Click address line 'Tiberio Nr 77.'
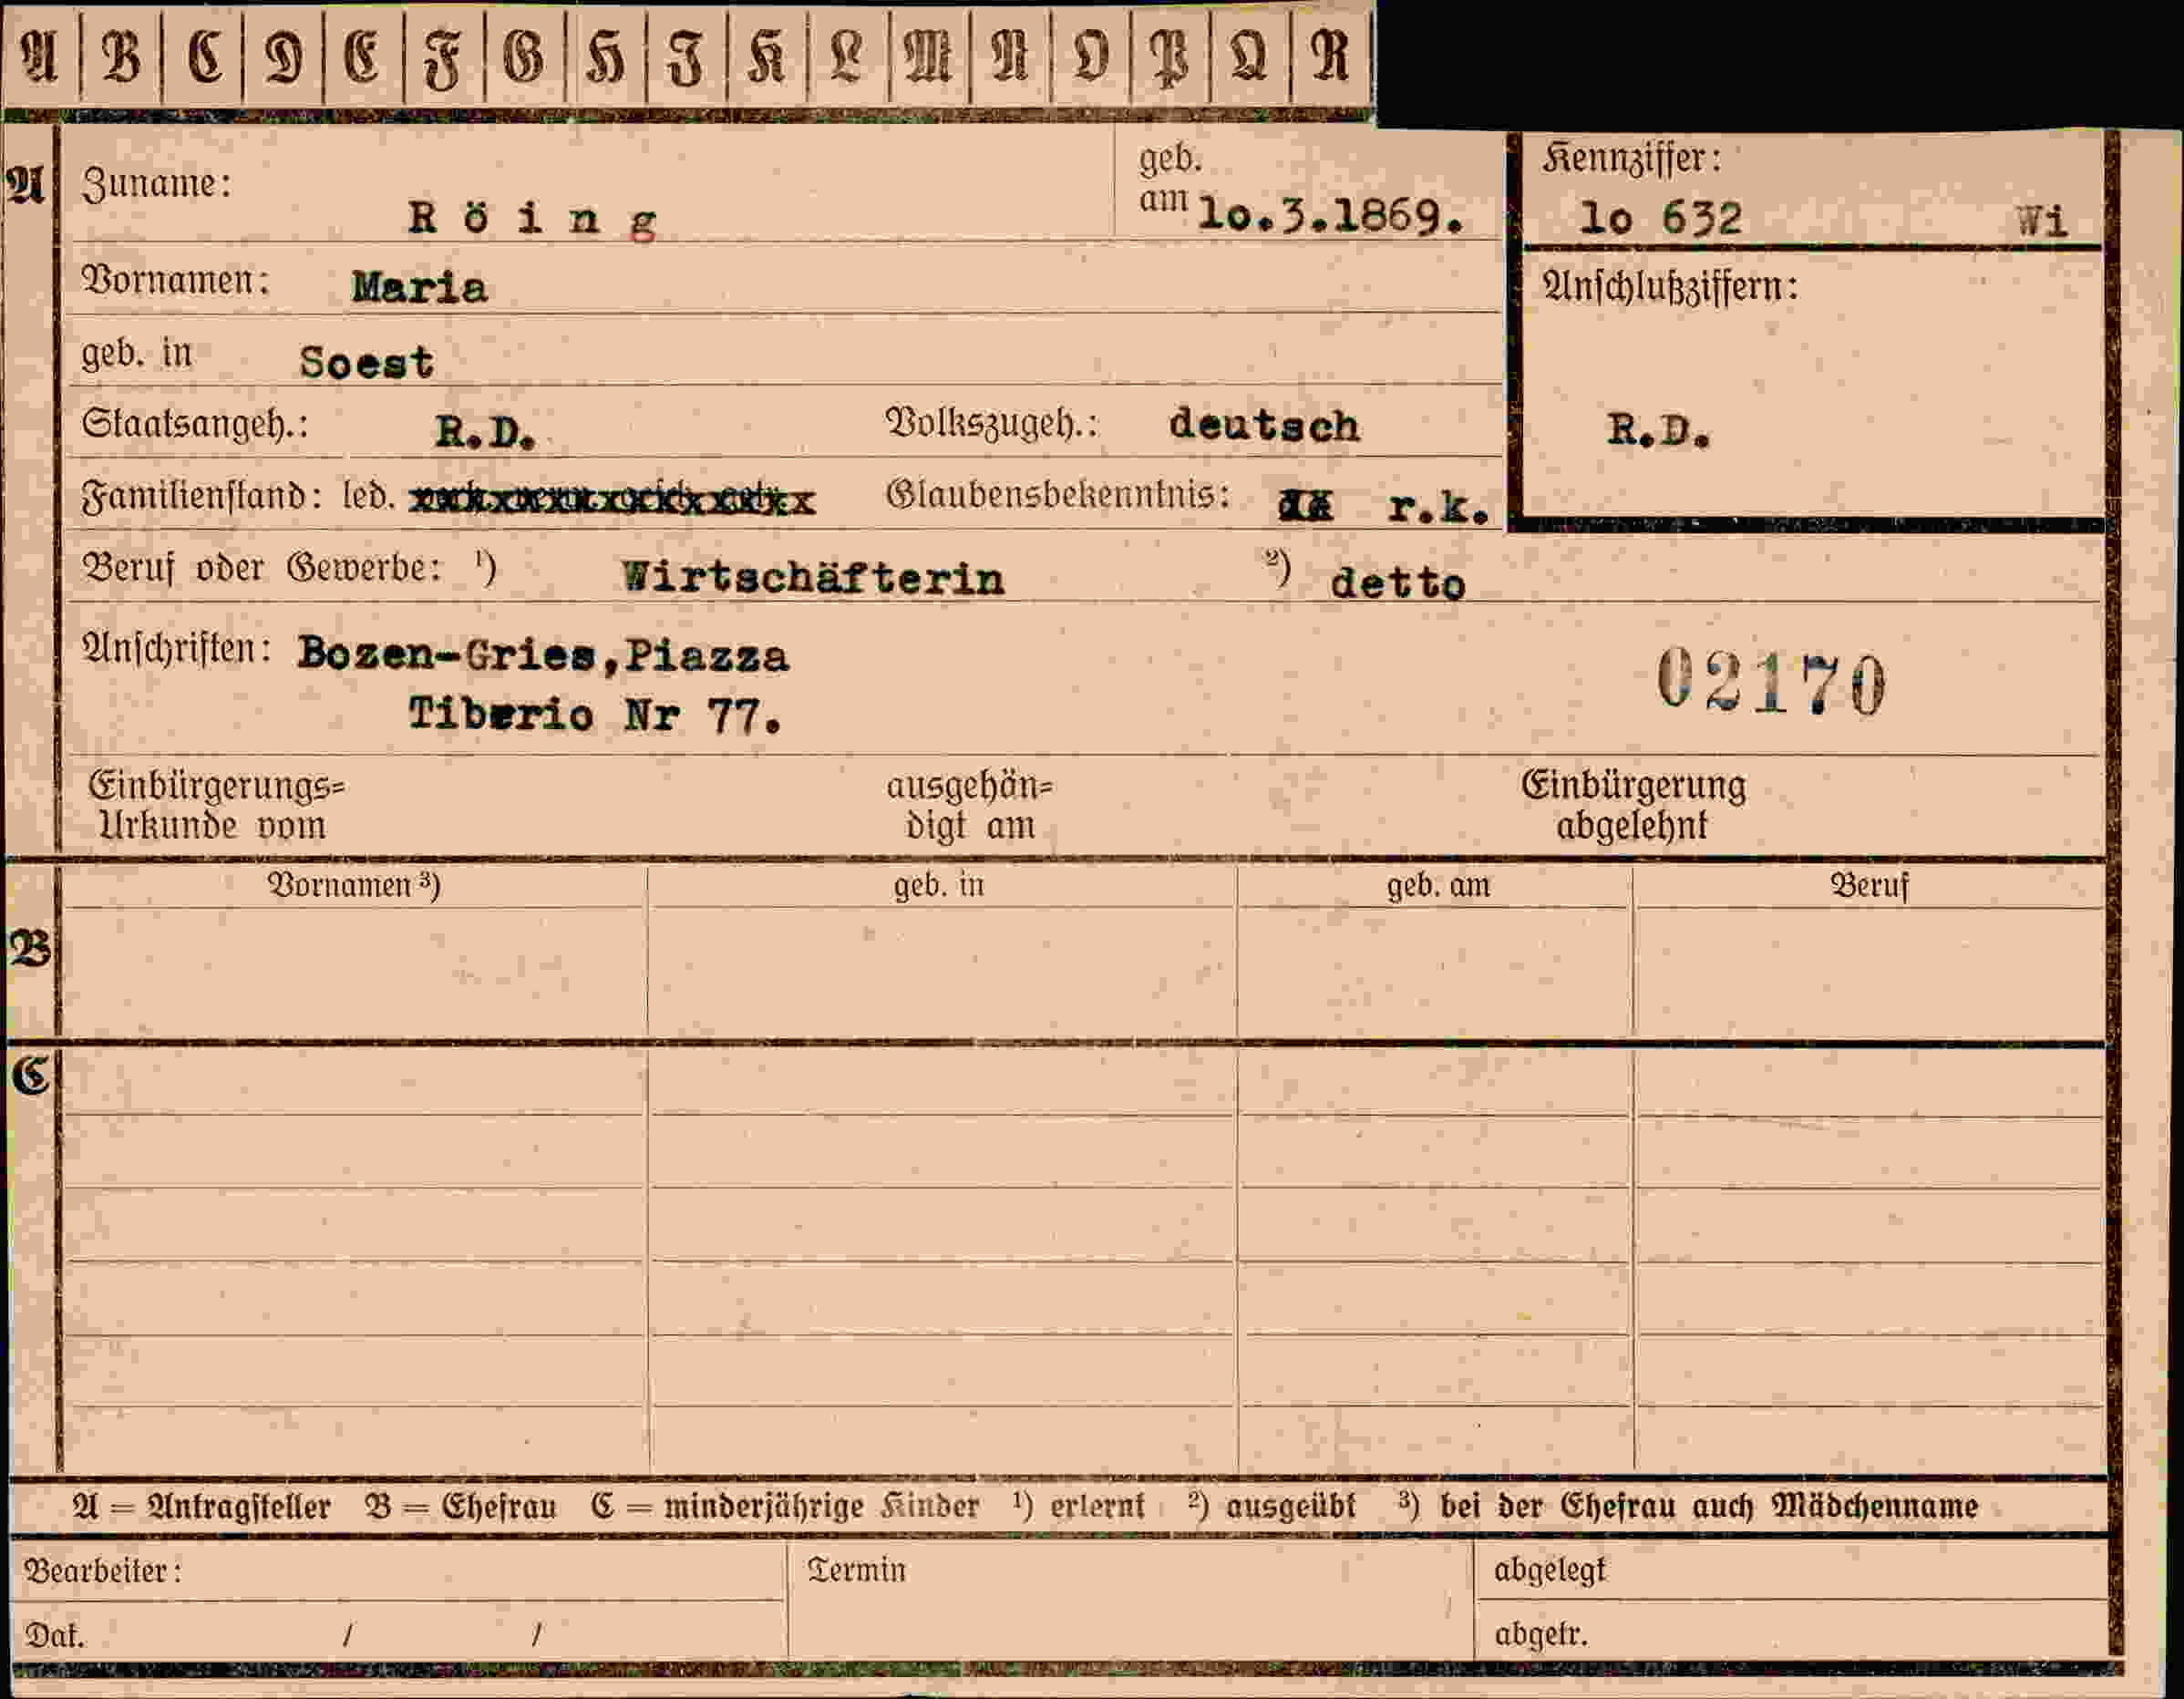Image resolution: width=2184 pixels, height=1699 pixels. click(x=594, y=715)
